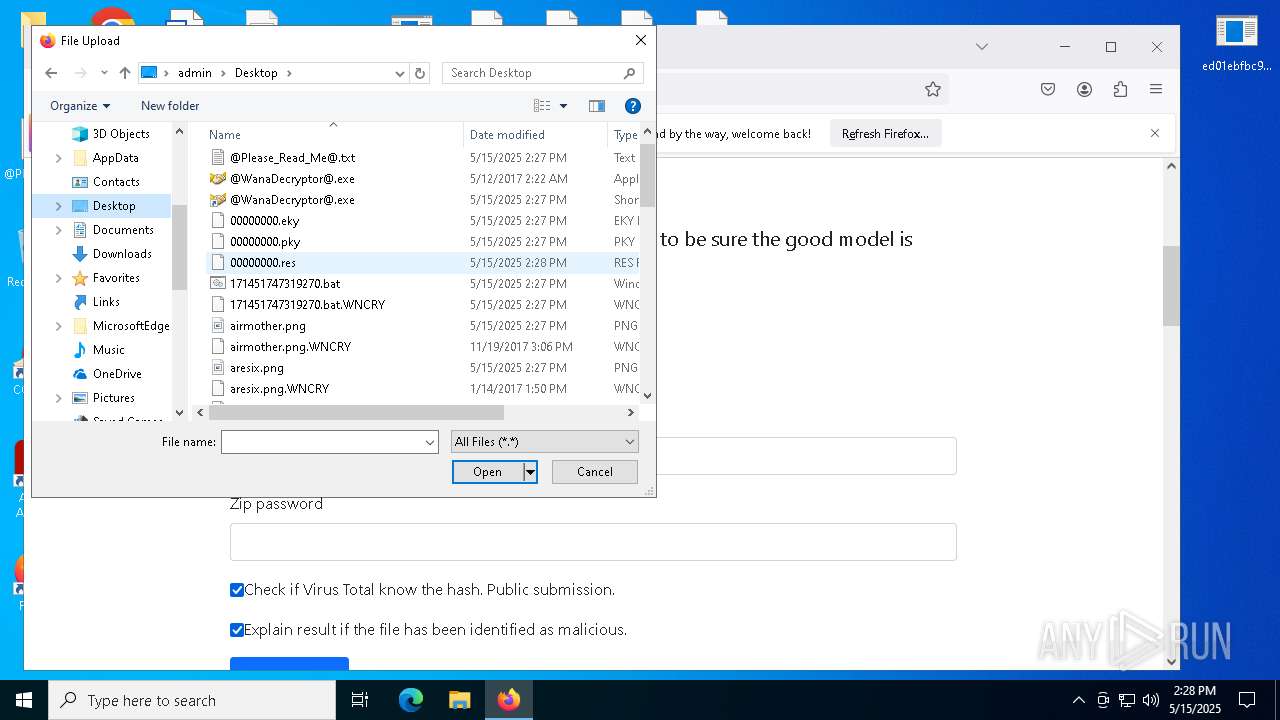Show hidden system tray icons
1280x720 pixels.
[x=1078, y=700]
